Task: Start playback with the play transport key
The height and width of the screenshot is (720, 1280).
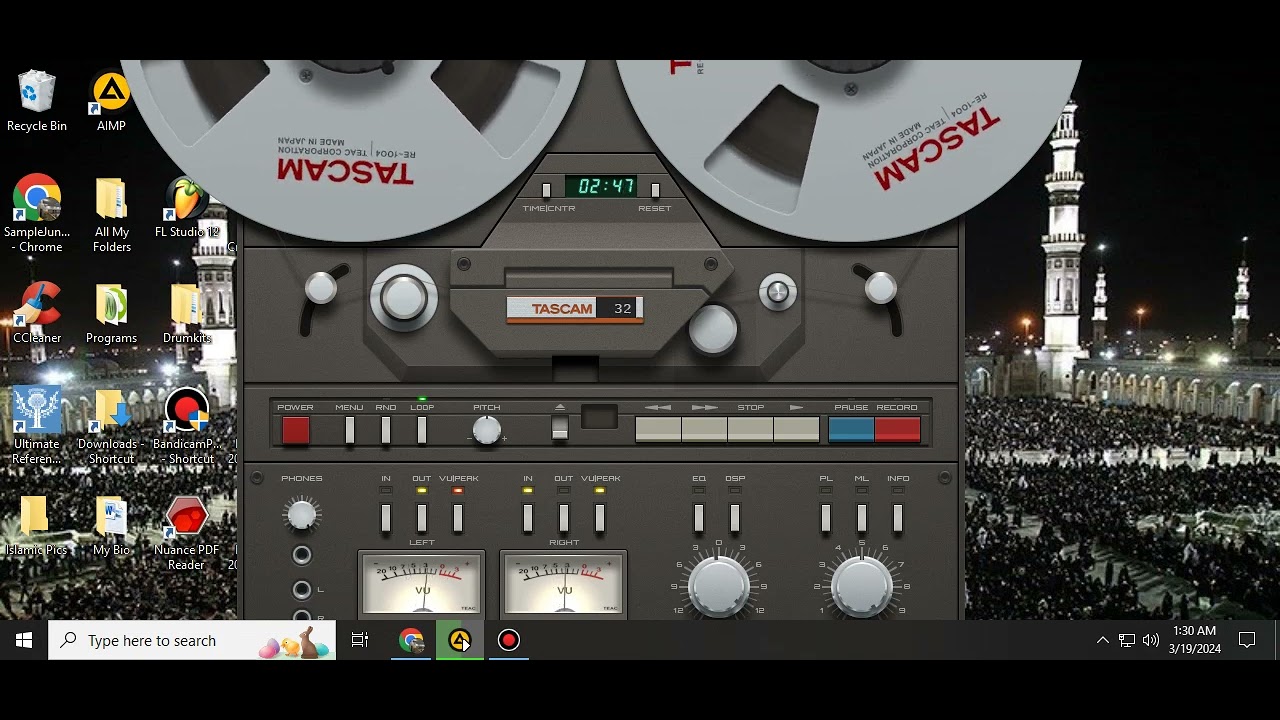Action: coord(797,430)
